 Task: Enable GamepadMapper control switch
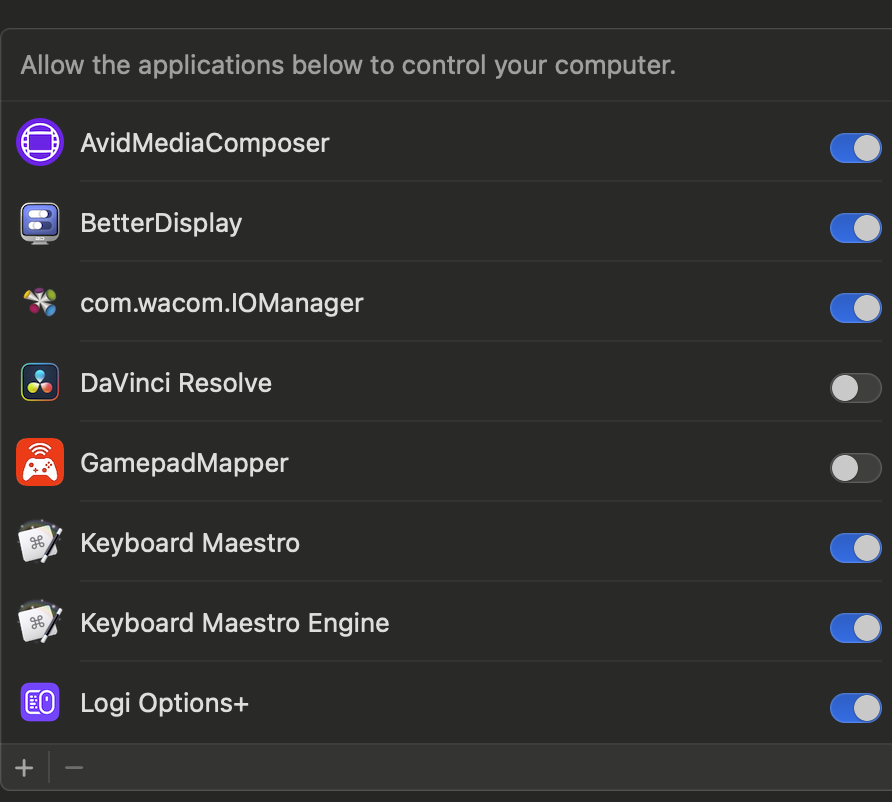856,468
